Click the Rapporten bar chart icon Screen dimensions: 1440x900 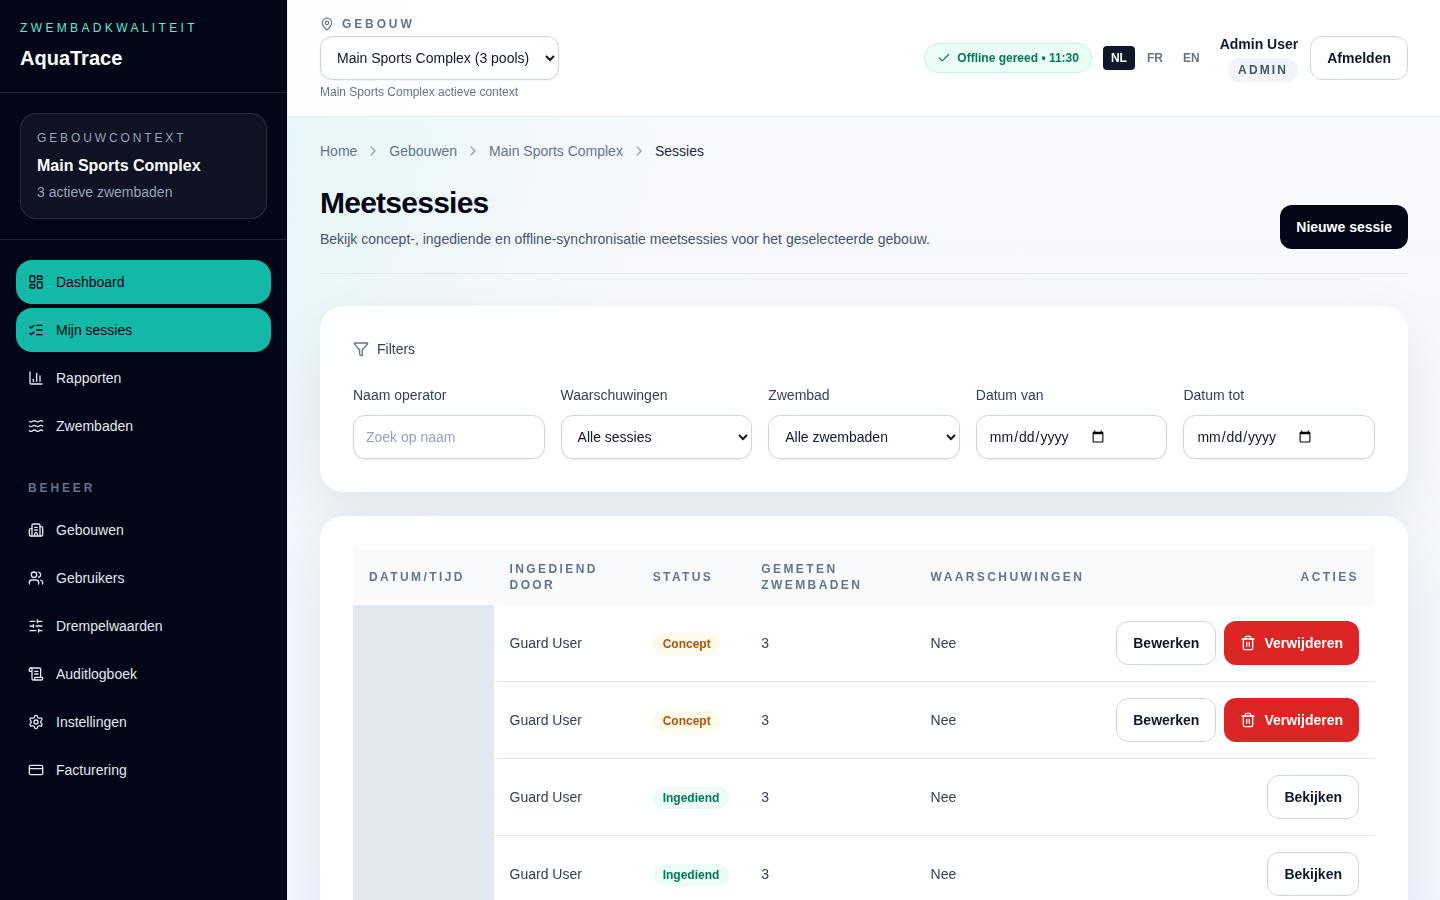pyautogui.click(x=36, y=378)
